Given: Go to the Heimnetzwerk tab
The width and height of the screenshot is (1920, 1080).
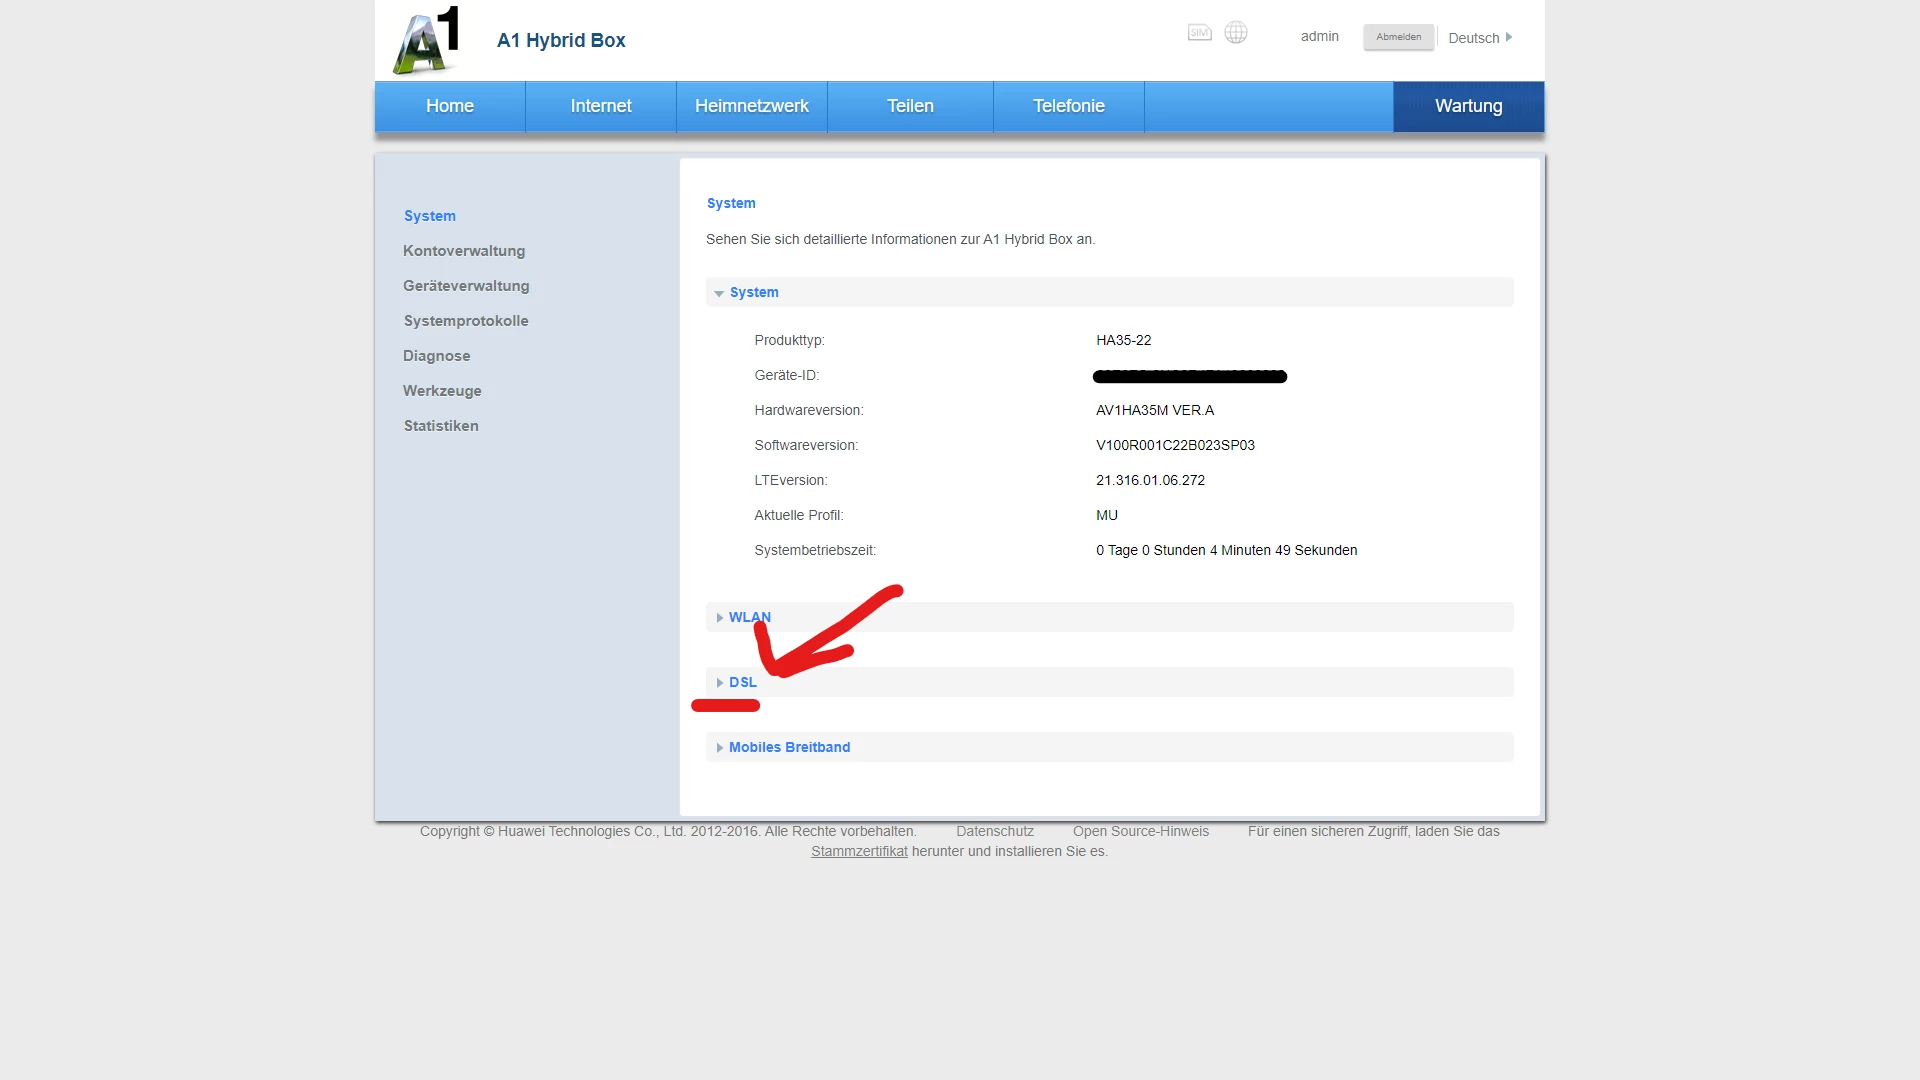Looking at the screenshot, I should [752, 106].
